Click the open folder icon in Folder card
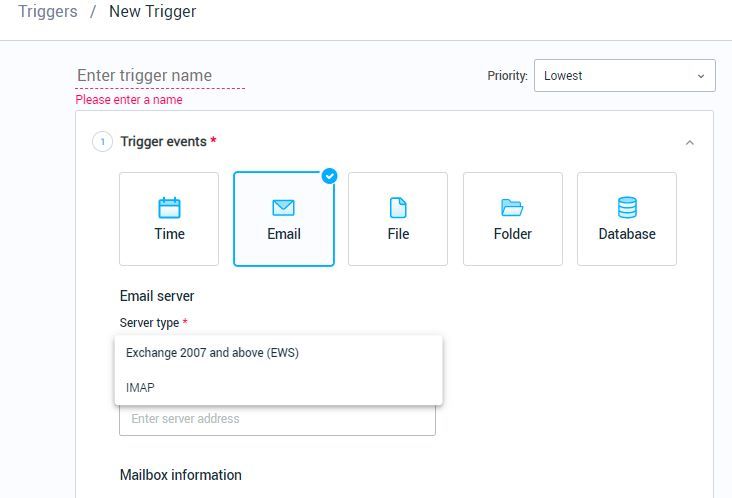Viewport: 732px width, 498px height. click(512, 207)
